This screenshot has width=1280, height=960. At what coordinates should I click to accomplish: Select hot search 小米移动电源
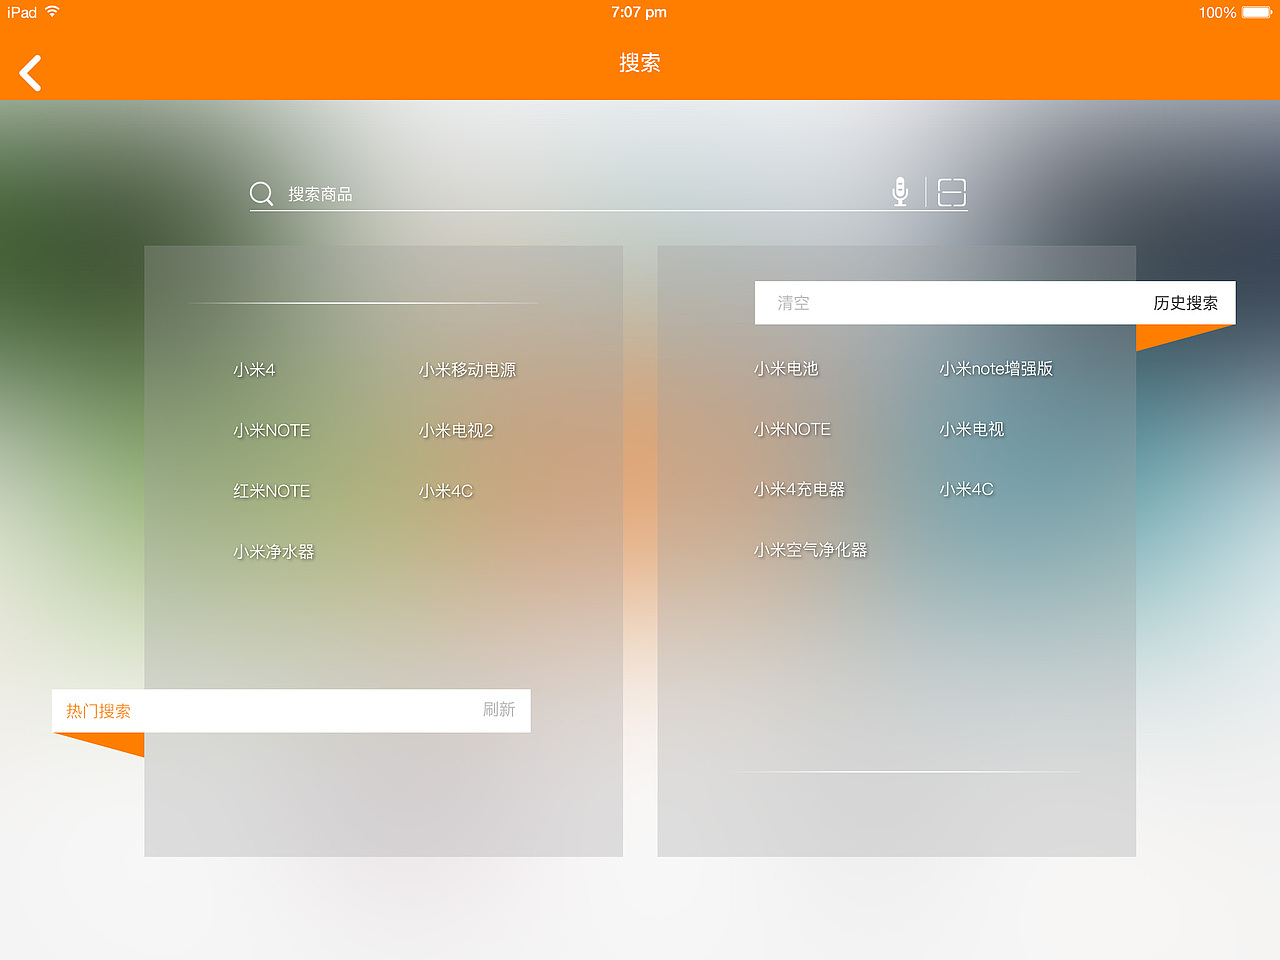(x=467, y=370)
